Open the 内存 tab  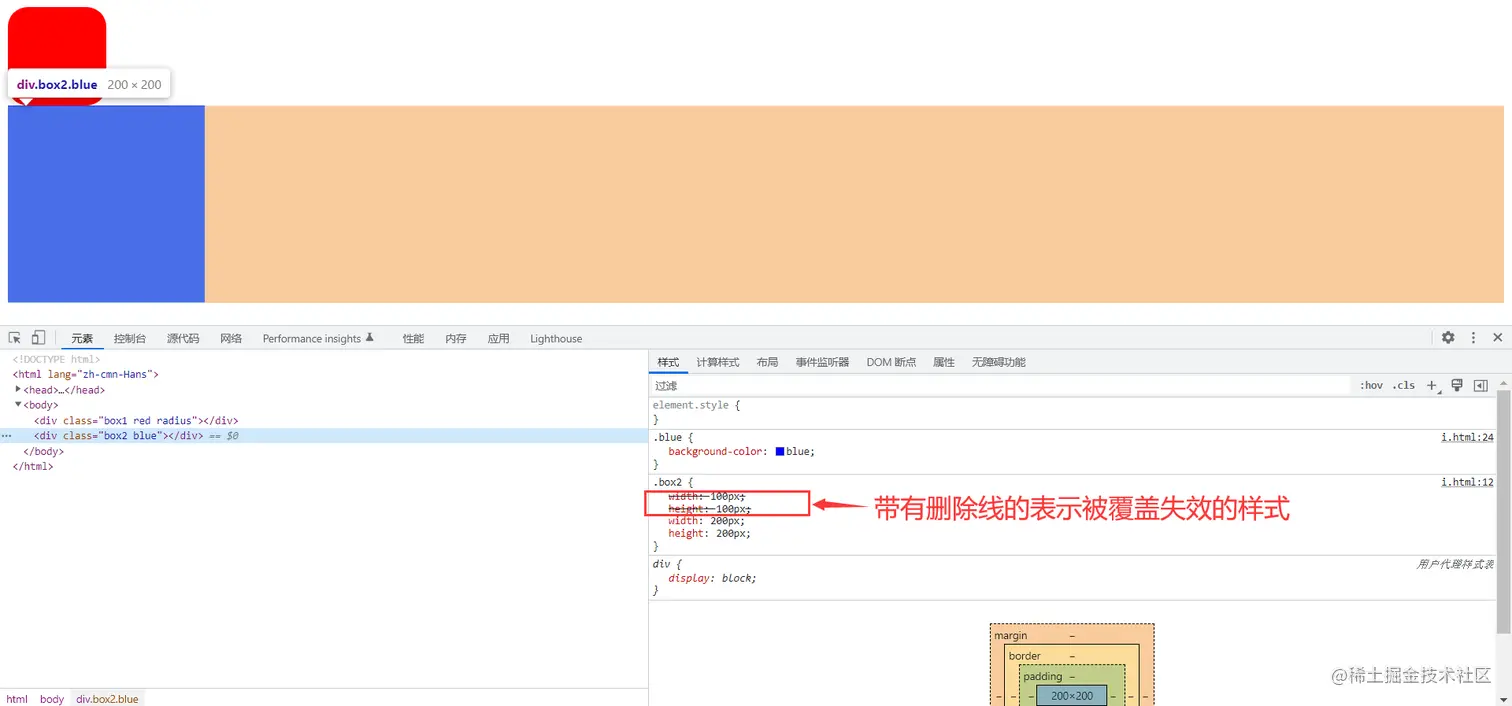pyautogui.click(x=456, y=338)
